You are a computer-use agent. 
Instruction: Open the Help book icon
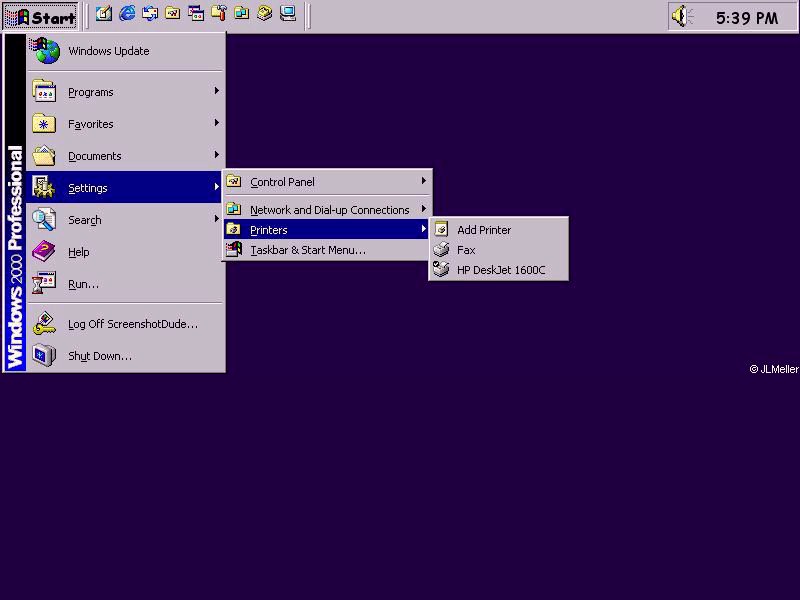(x=44, y=252)
